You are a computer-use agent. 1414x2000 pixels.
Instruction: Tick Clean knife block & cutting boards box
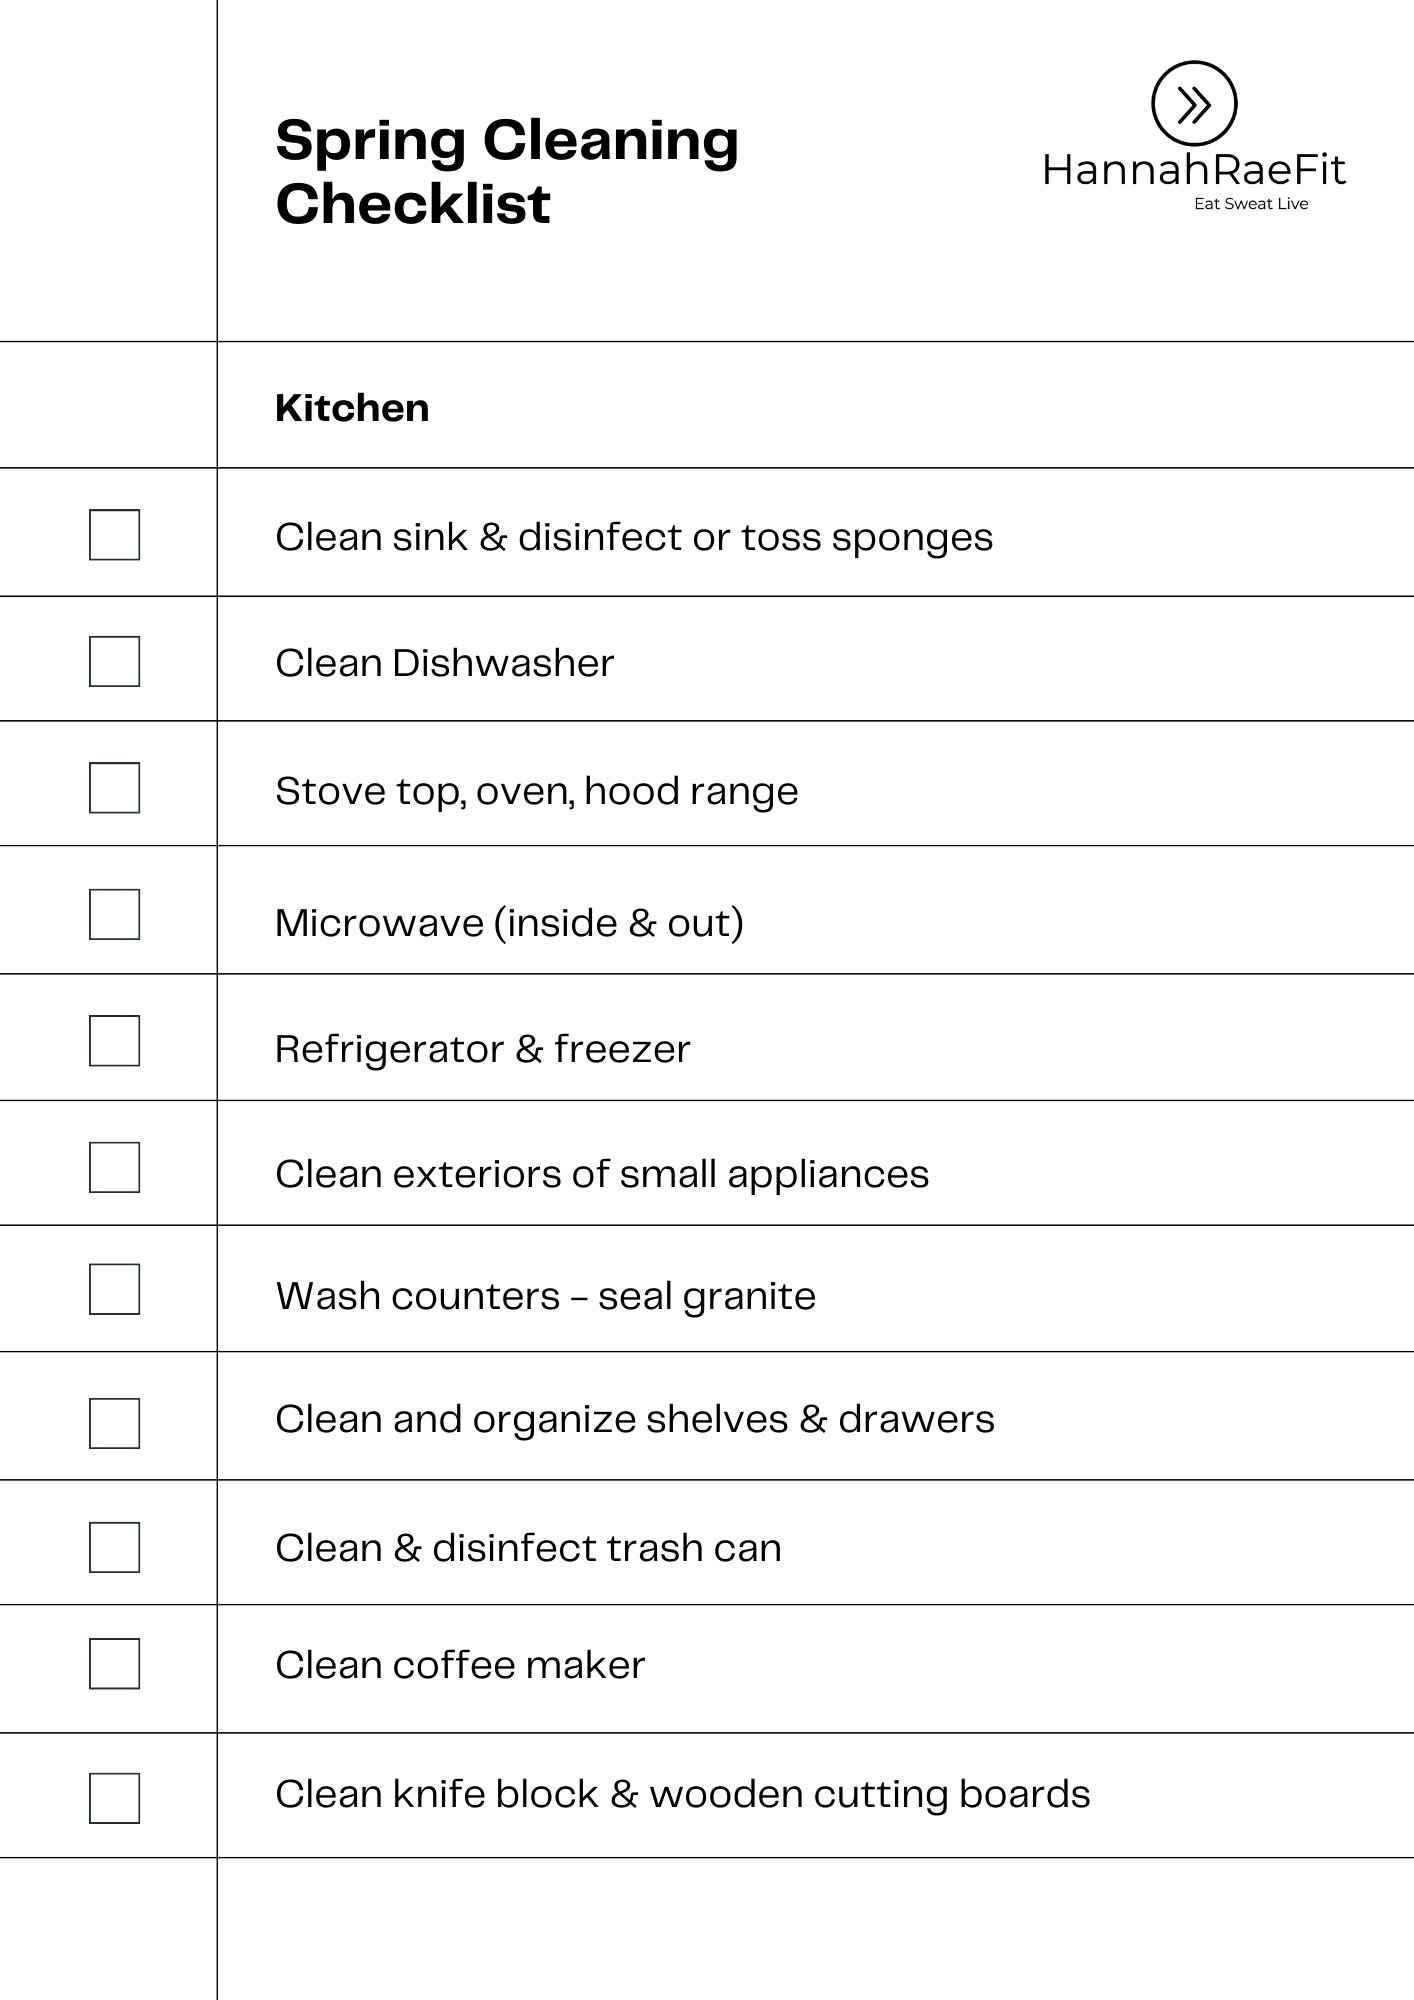coord(114,1798)
